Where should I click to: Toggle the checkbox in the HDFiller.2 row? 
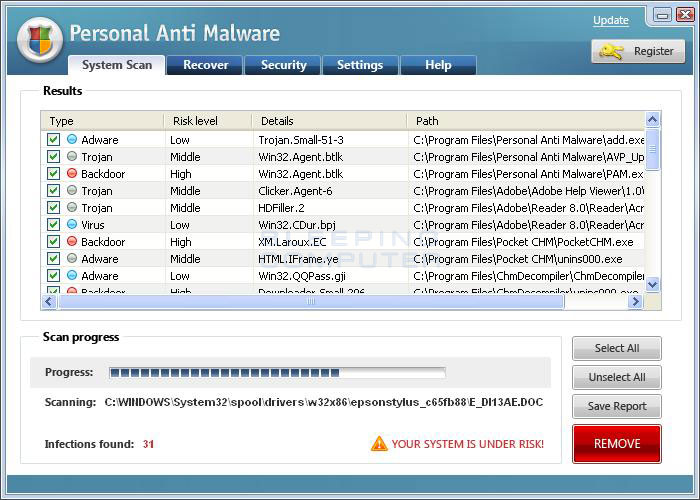pos(53,207)
